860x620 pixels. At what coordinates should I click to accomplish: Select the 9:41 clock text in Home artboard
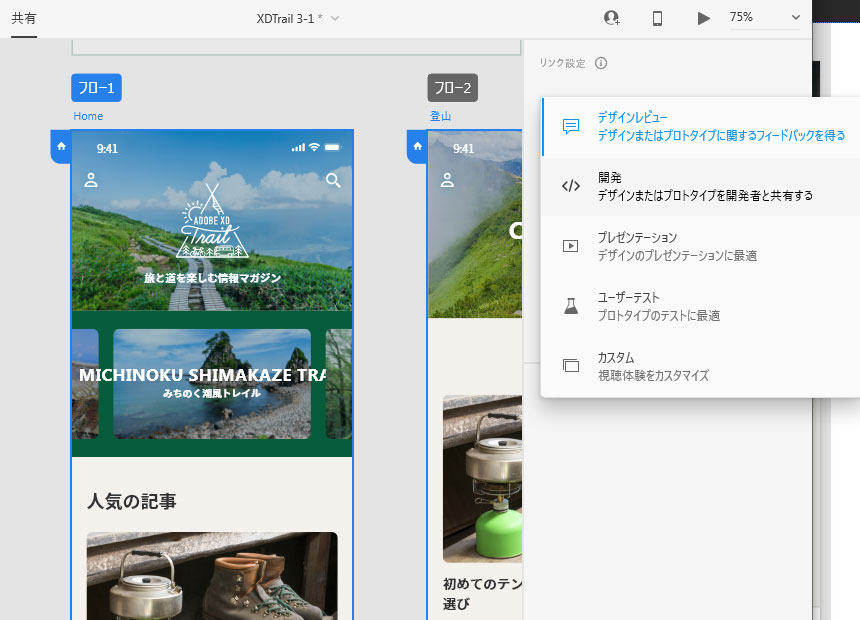click(x=107, y=149)
